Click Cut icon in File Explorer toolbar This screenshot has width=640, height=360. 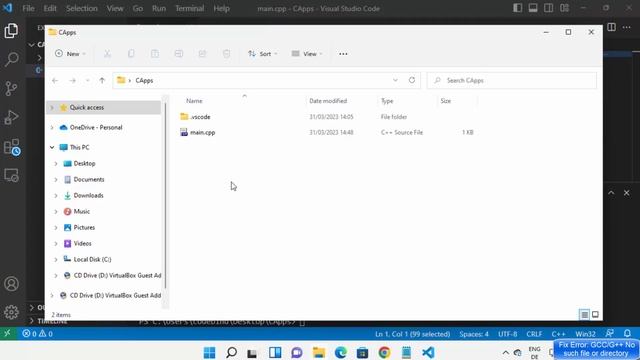tap(107, 54)
